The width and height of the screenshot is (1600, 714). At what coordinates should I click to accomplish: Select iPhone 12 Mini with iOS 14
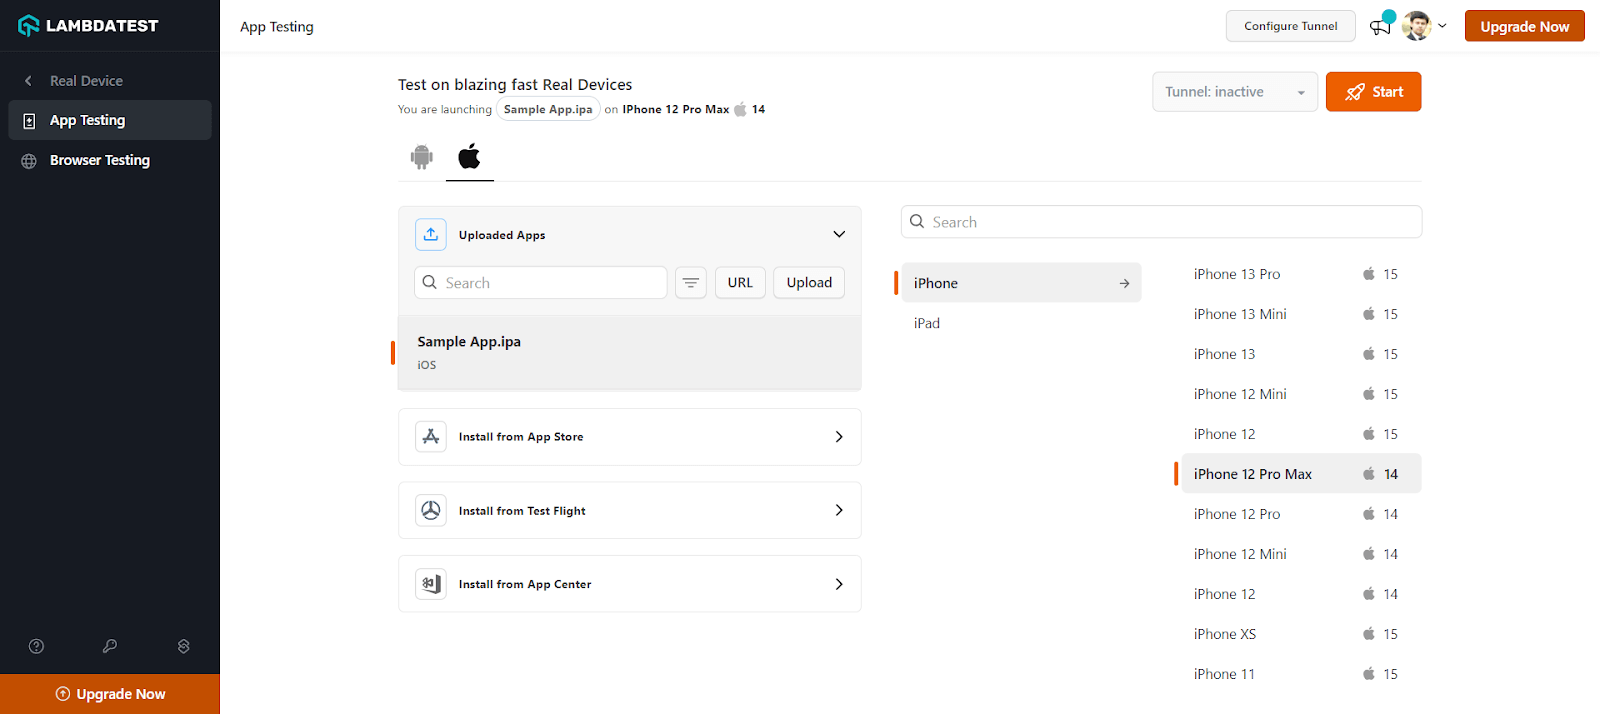point(1301,554)
